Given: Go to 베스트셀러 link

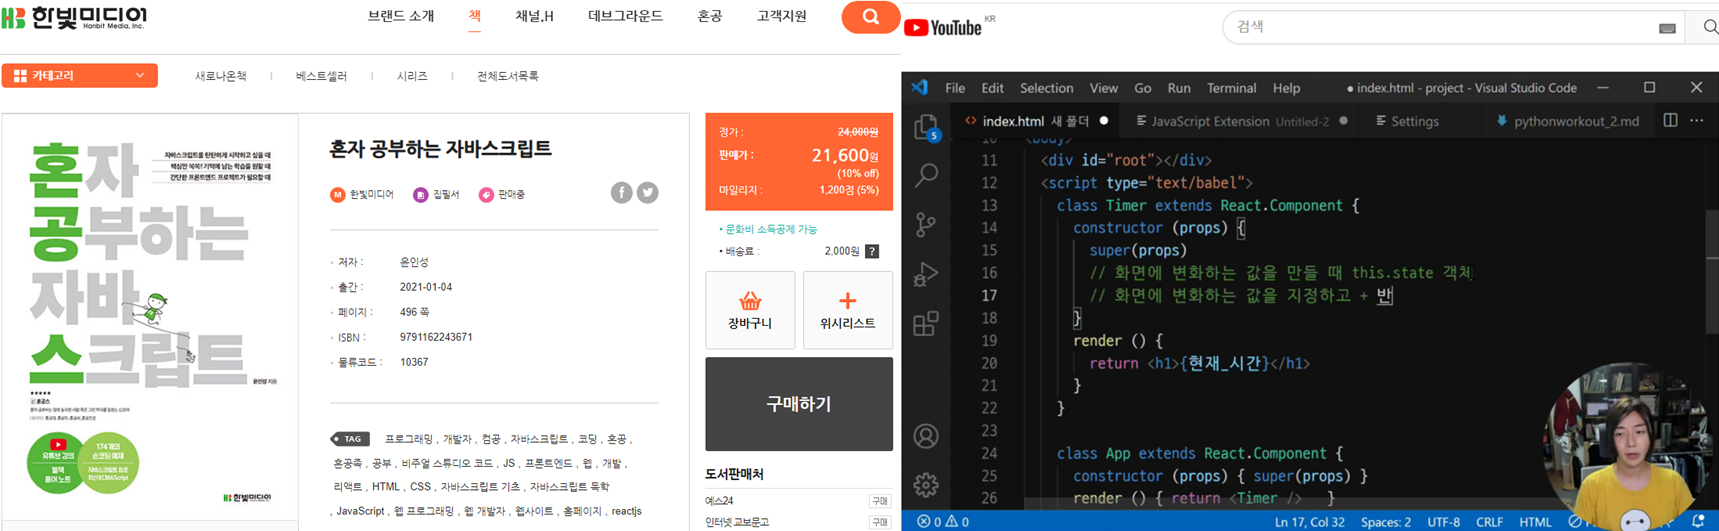Looking at the screenshot, I should tap(322, 76).
